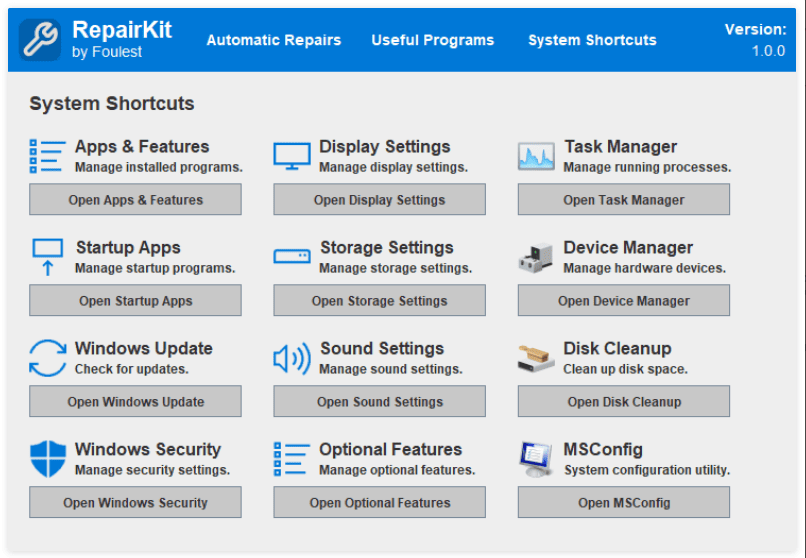Click the Device Manager hardware icon

536,257
